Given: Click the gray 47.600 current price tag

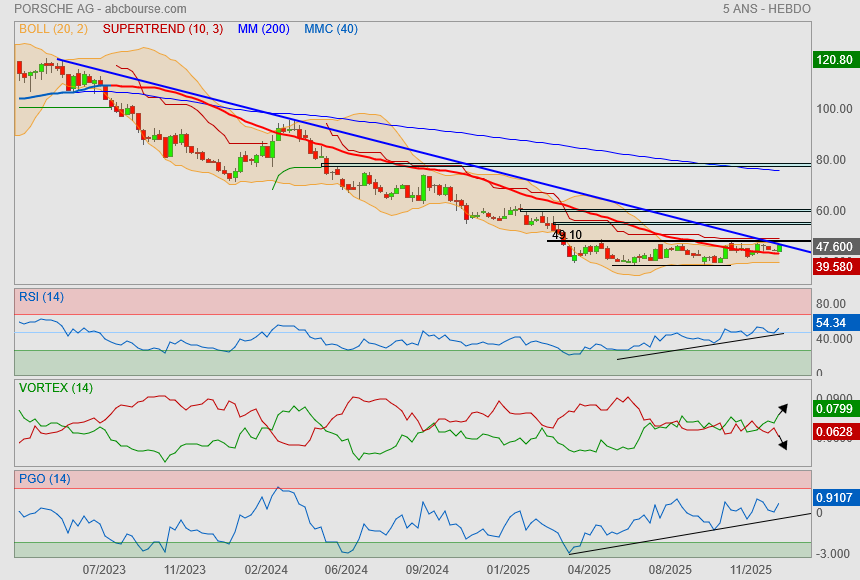Looking at the screenshot, I should (x=833, y=247).
